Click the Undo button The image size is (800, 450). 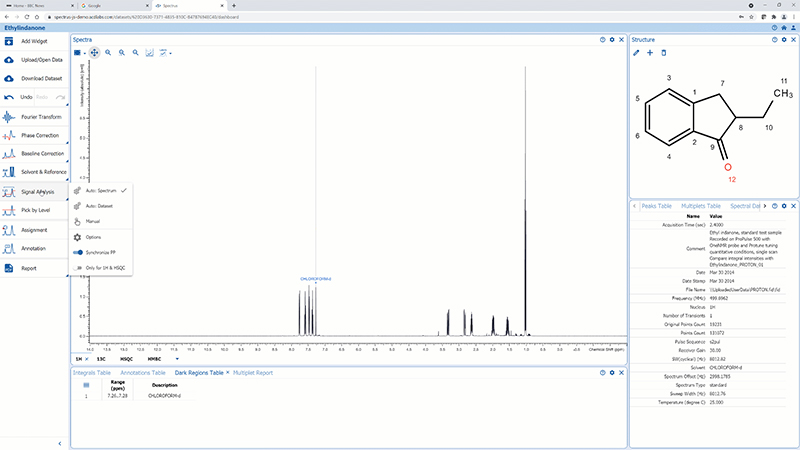[x=22, y=97]
